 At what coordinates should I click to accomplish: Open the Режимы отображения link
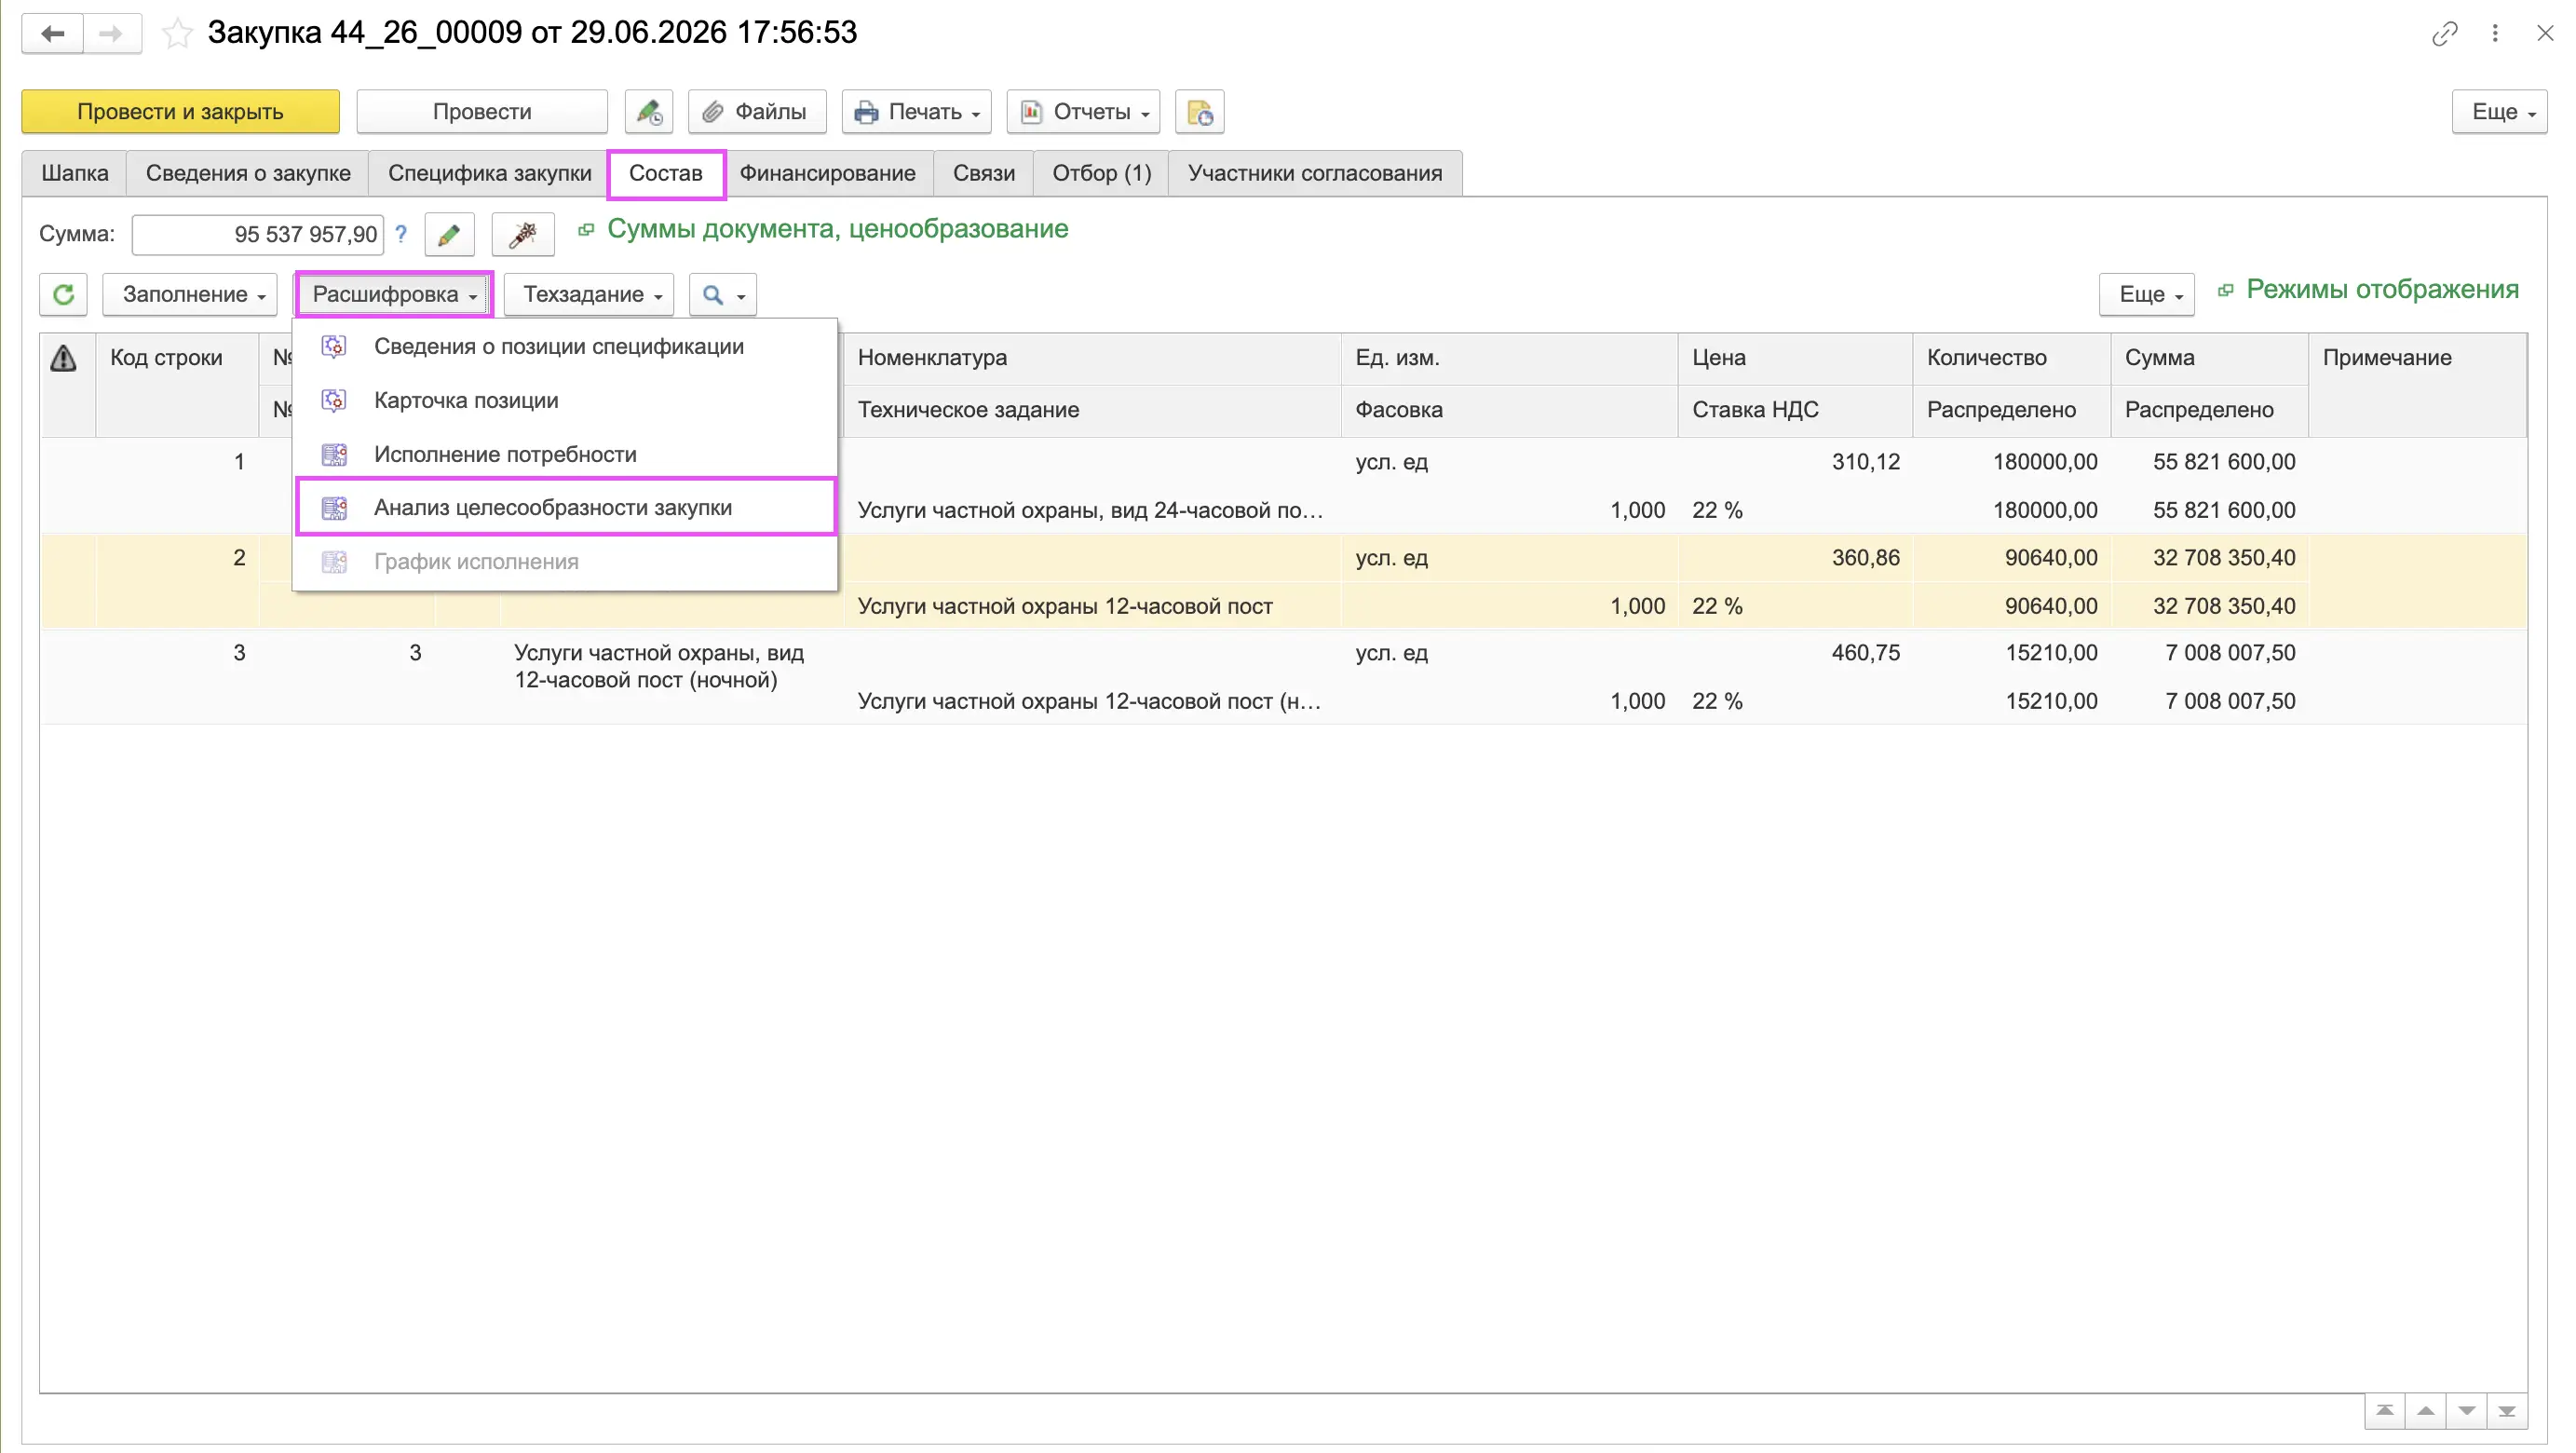(2382, 289)
